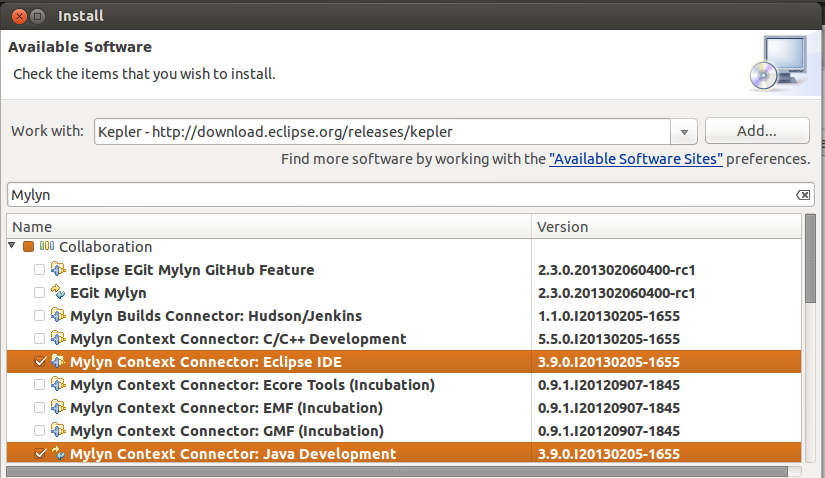
Task: Close the Install dialog window
Action: [19, 16]
